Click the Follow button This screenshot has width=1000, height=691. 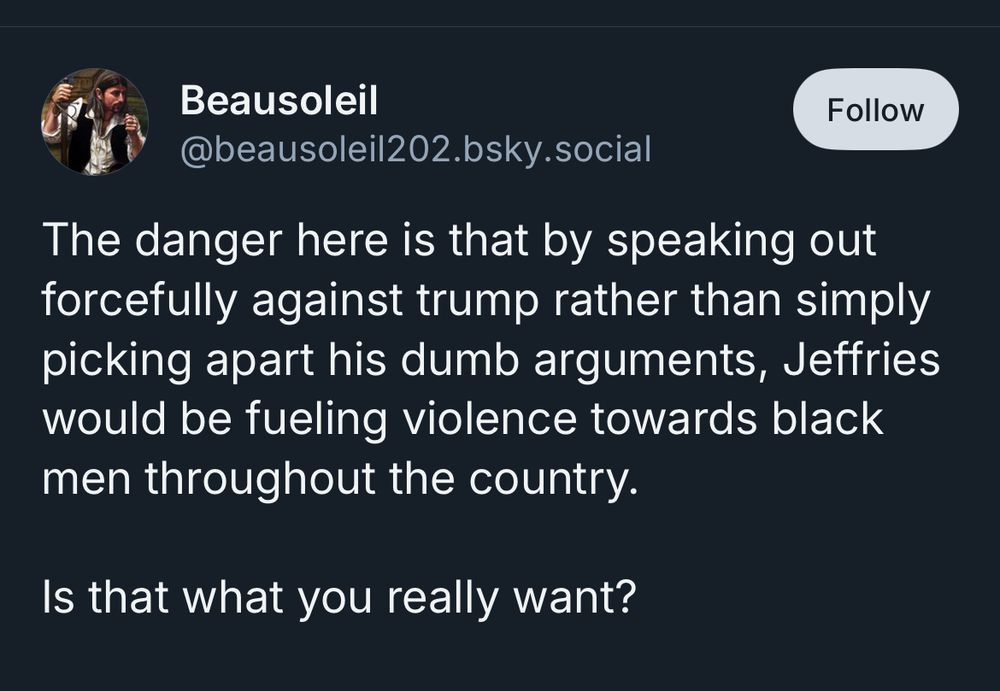[x=875, y=110]
